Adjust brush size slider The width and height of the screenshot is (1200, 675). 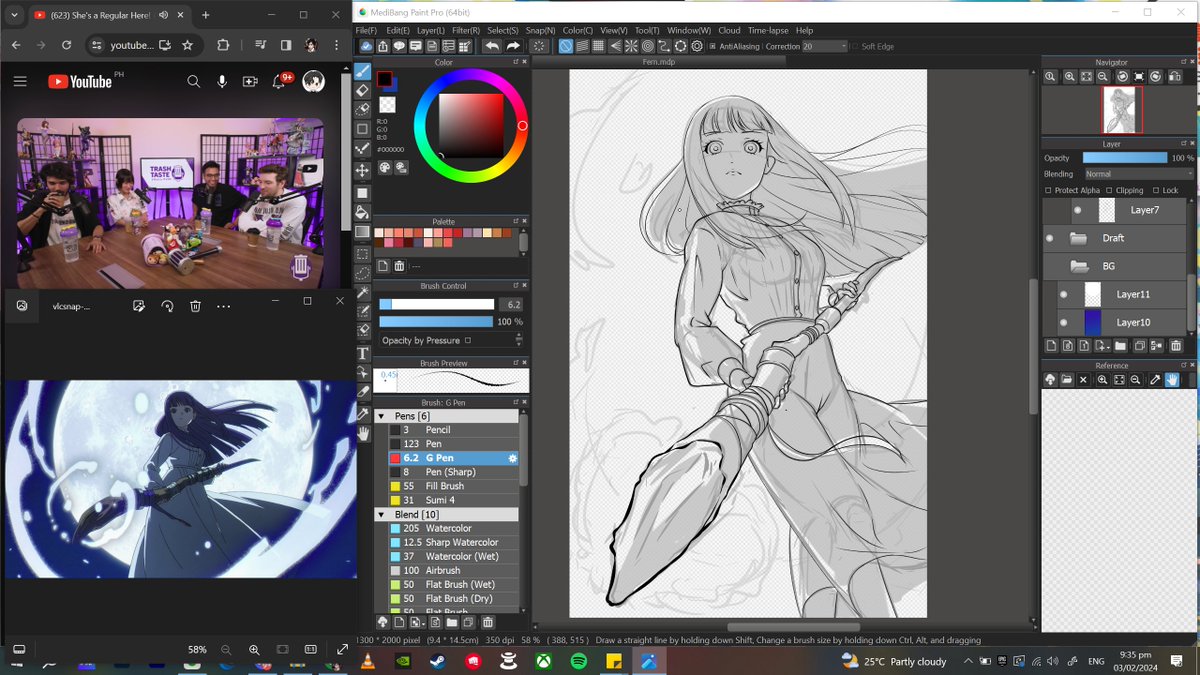(437, 304)
